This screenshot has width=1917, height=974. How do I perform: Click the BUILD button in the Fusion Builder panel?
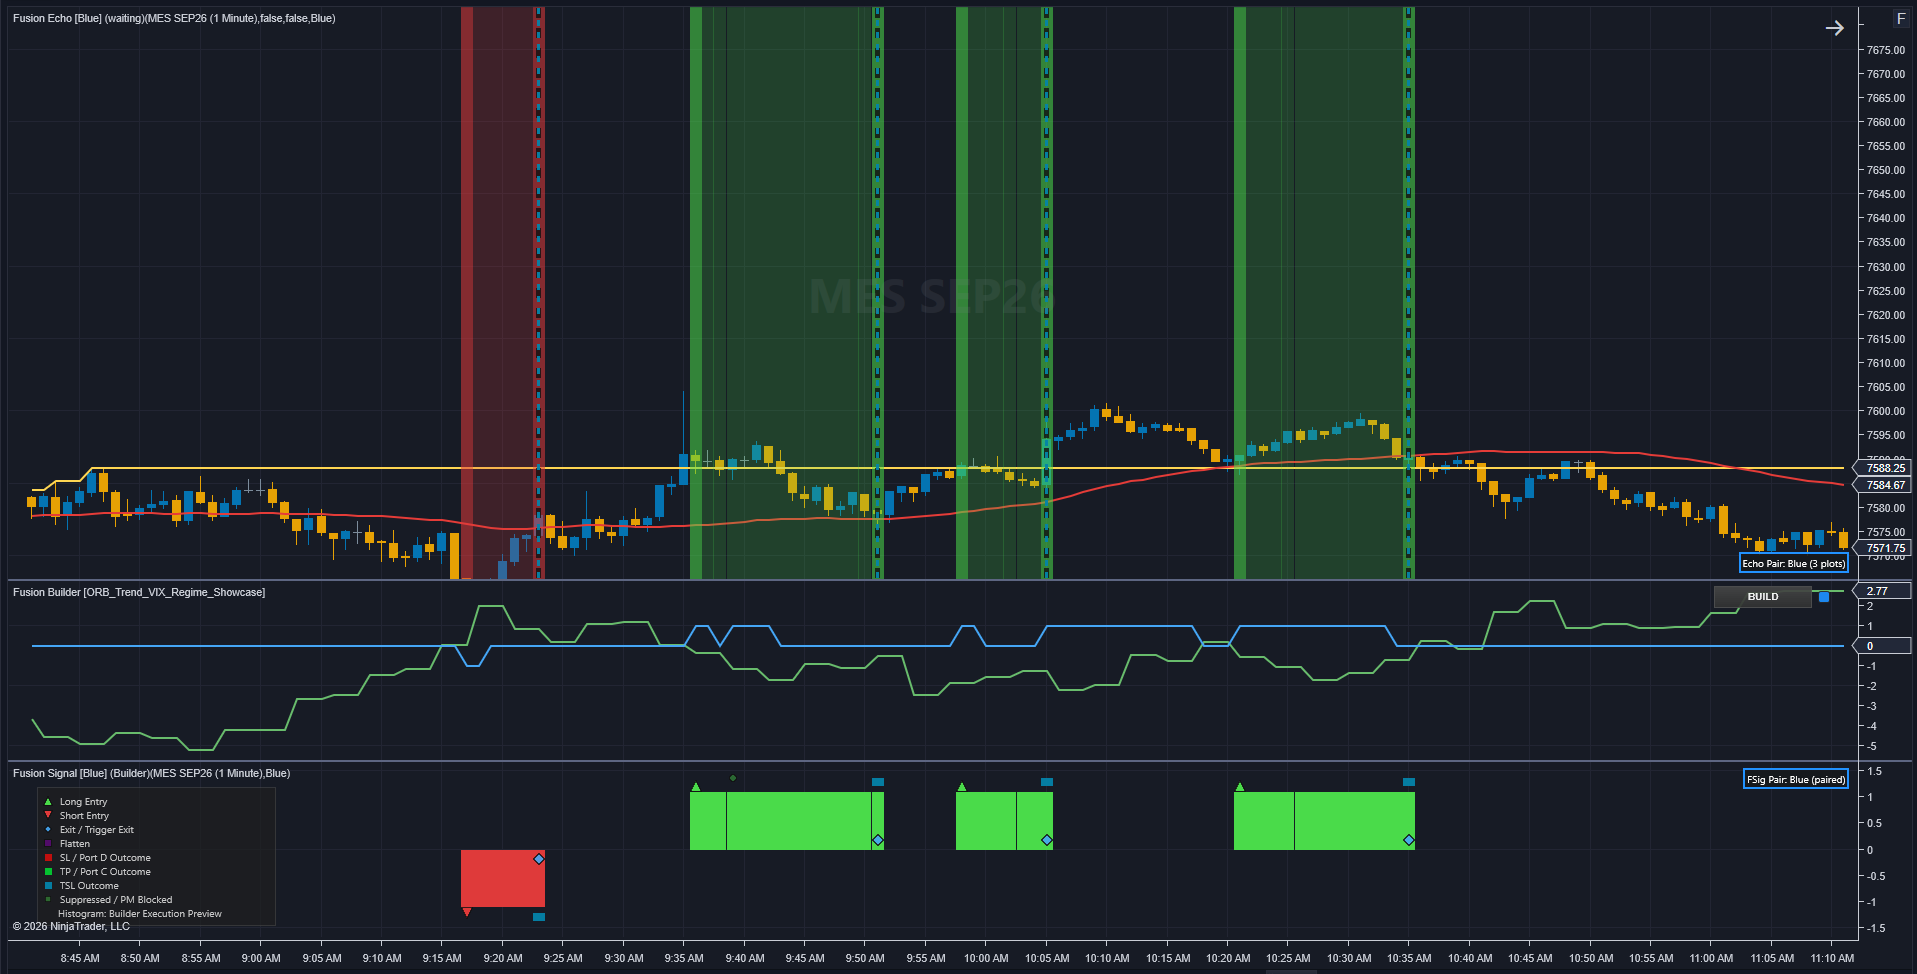[1763, 597]
